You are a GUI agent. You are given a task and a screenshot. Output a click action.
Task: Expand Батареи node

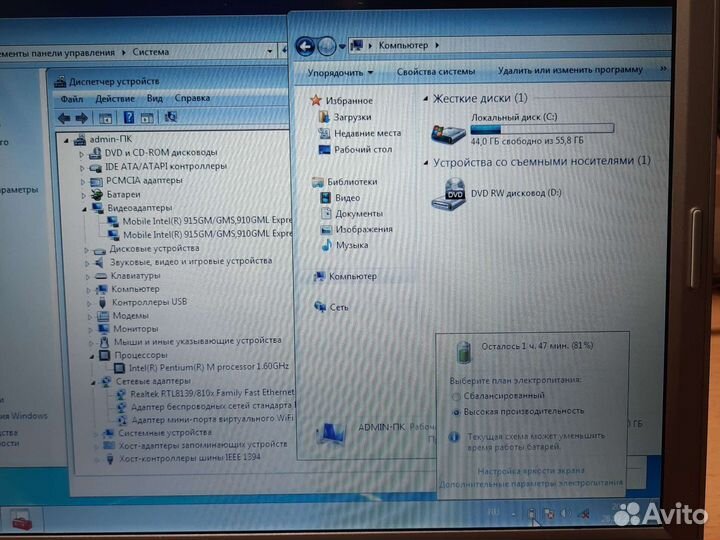coord(84,196)
